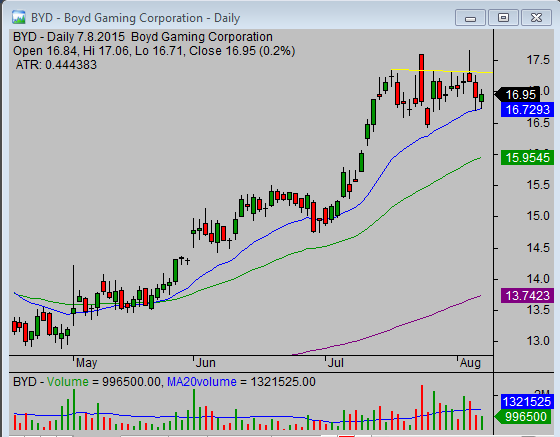Click the chart window icon beside BYD title
Viewport: 560px width, 437px height.
[x=18, y=17]
